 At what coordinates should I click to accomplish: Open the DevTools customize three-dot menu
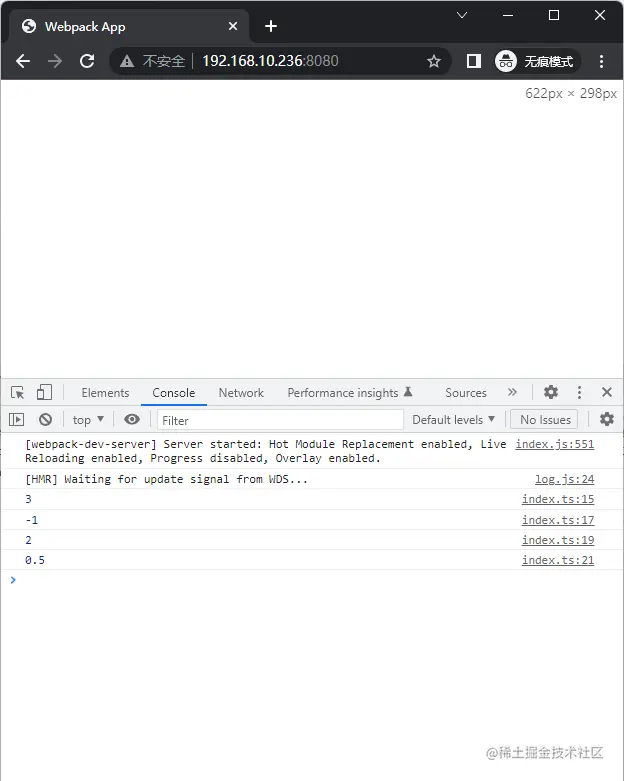(579, 392)
